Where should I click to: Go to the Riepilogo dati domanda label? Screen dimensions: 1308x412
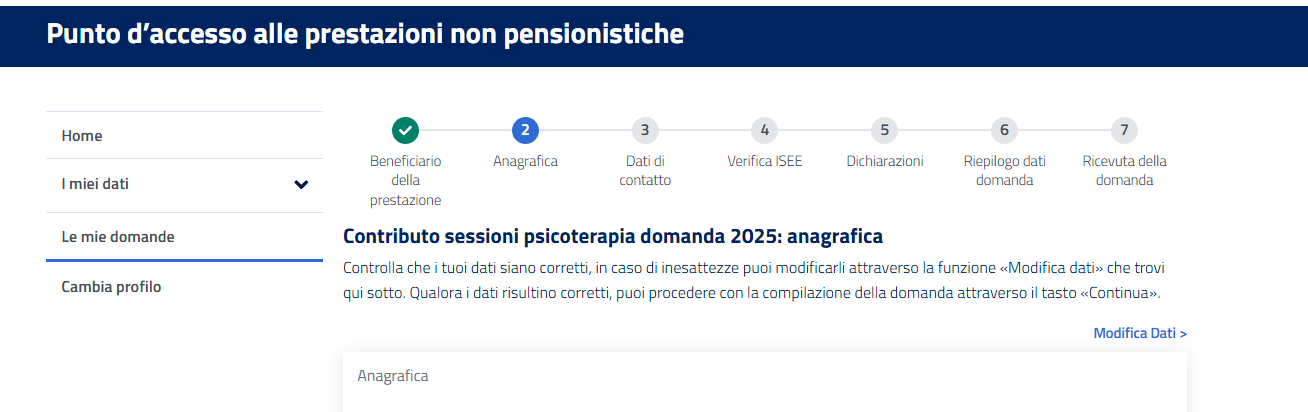coord(1004,170)
